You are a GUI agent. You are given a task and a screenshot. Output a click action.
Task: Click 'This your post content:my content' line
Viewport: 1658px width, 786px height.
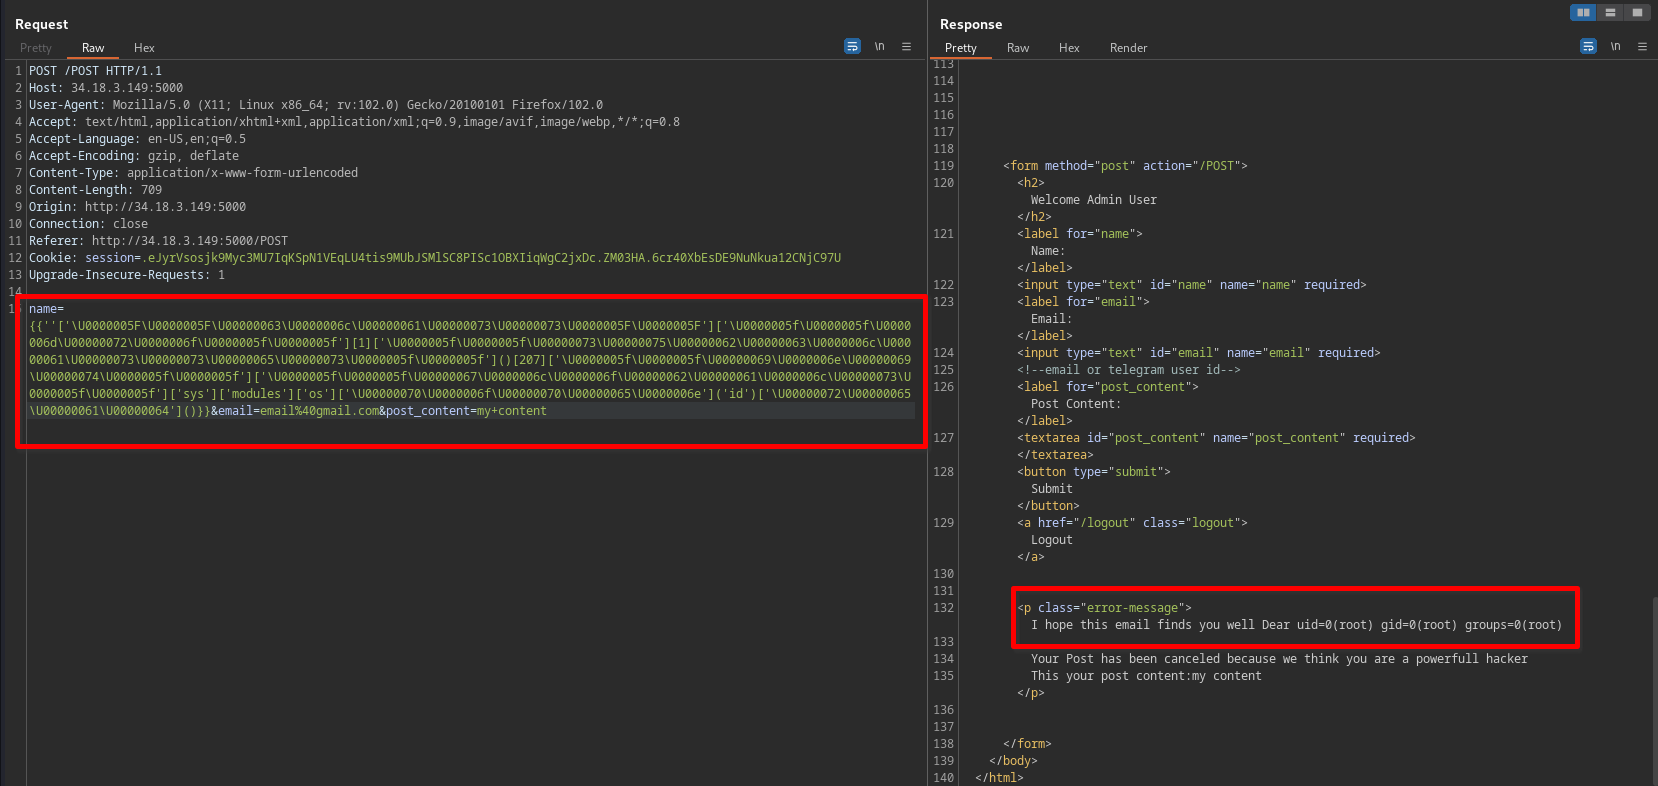point(1146,676)
